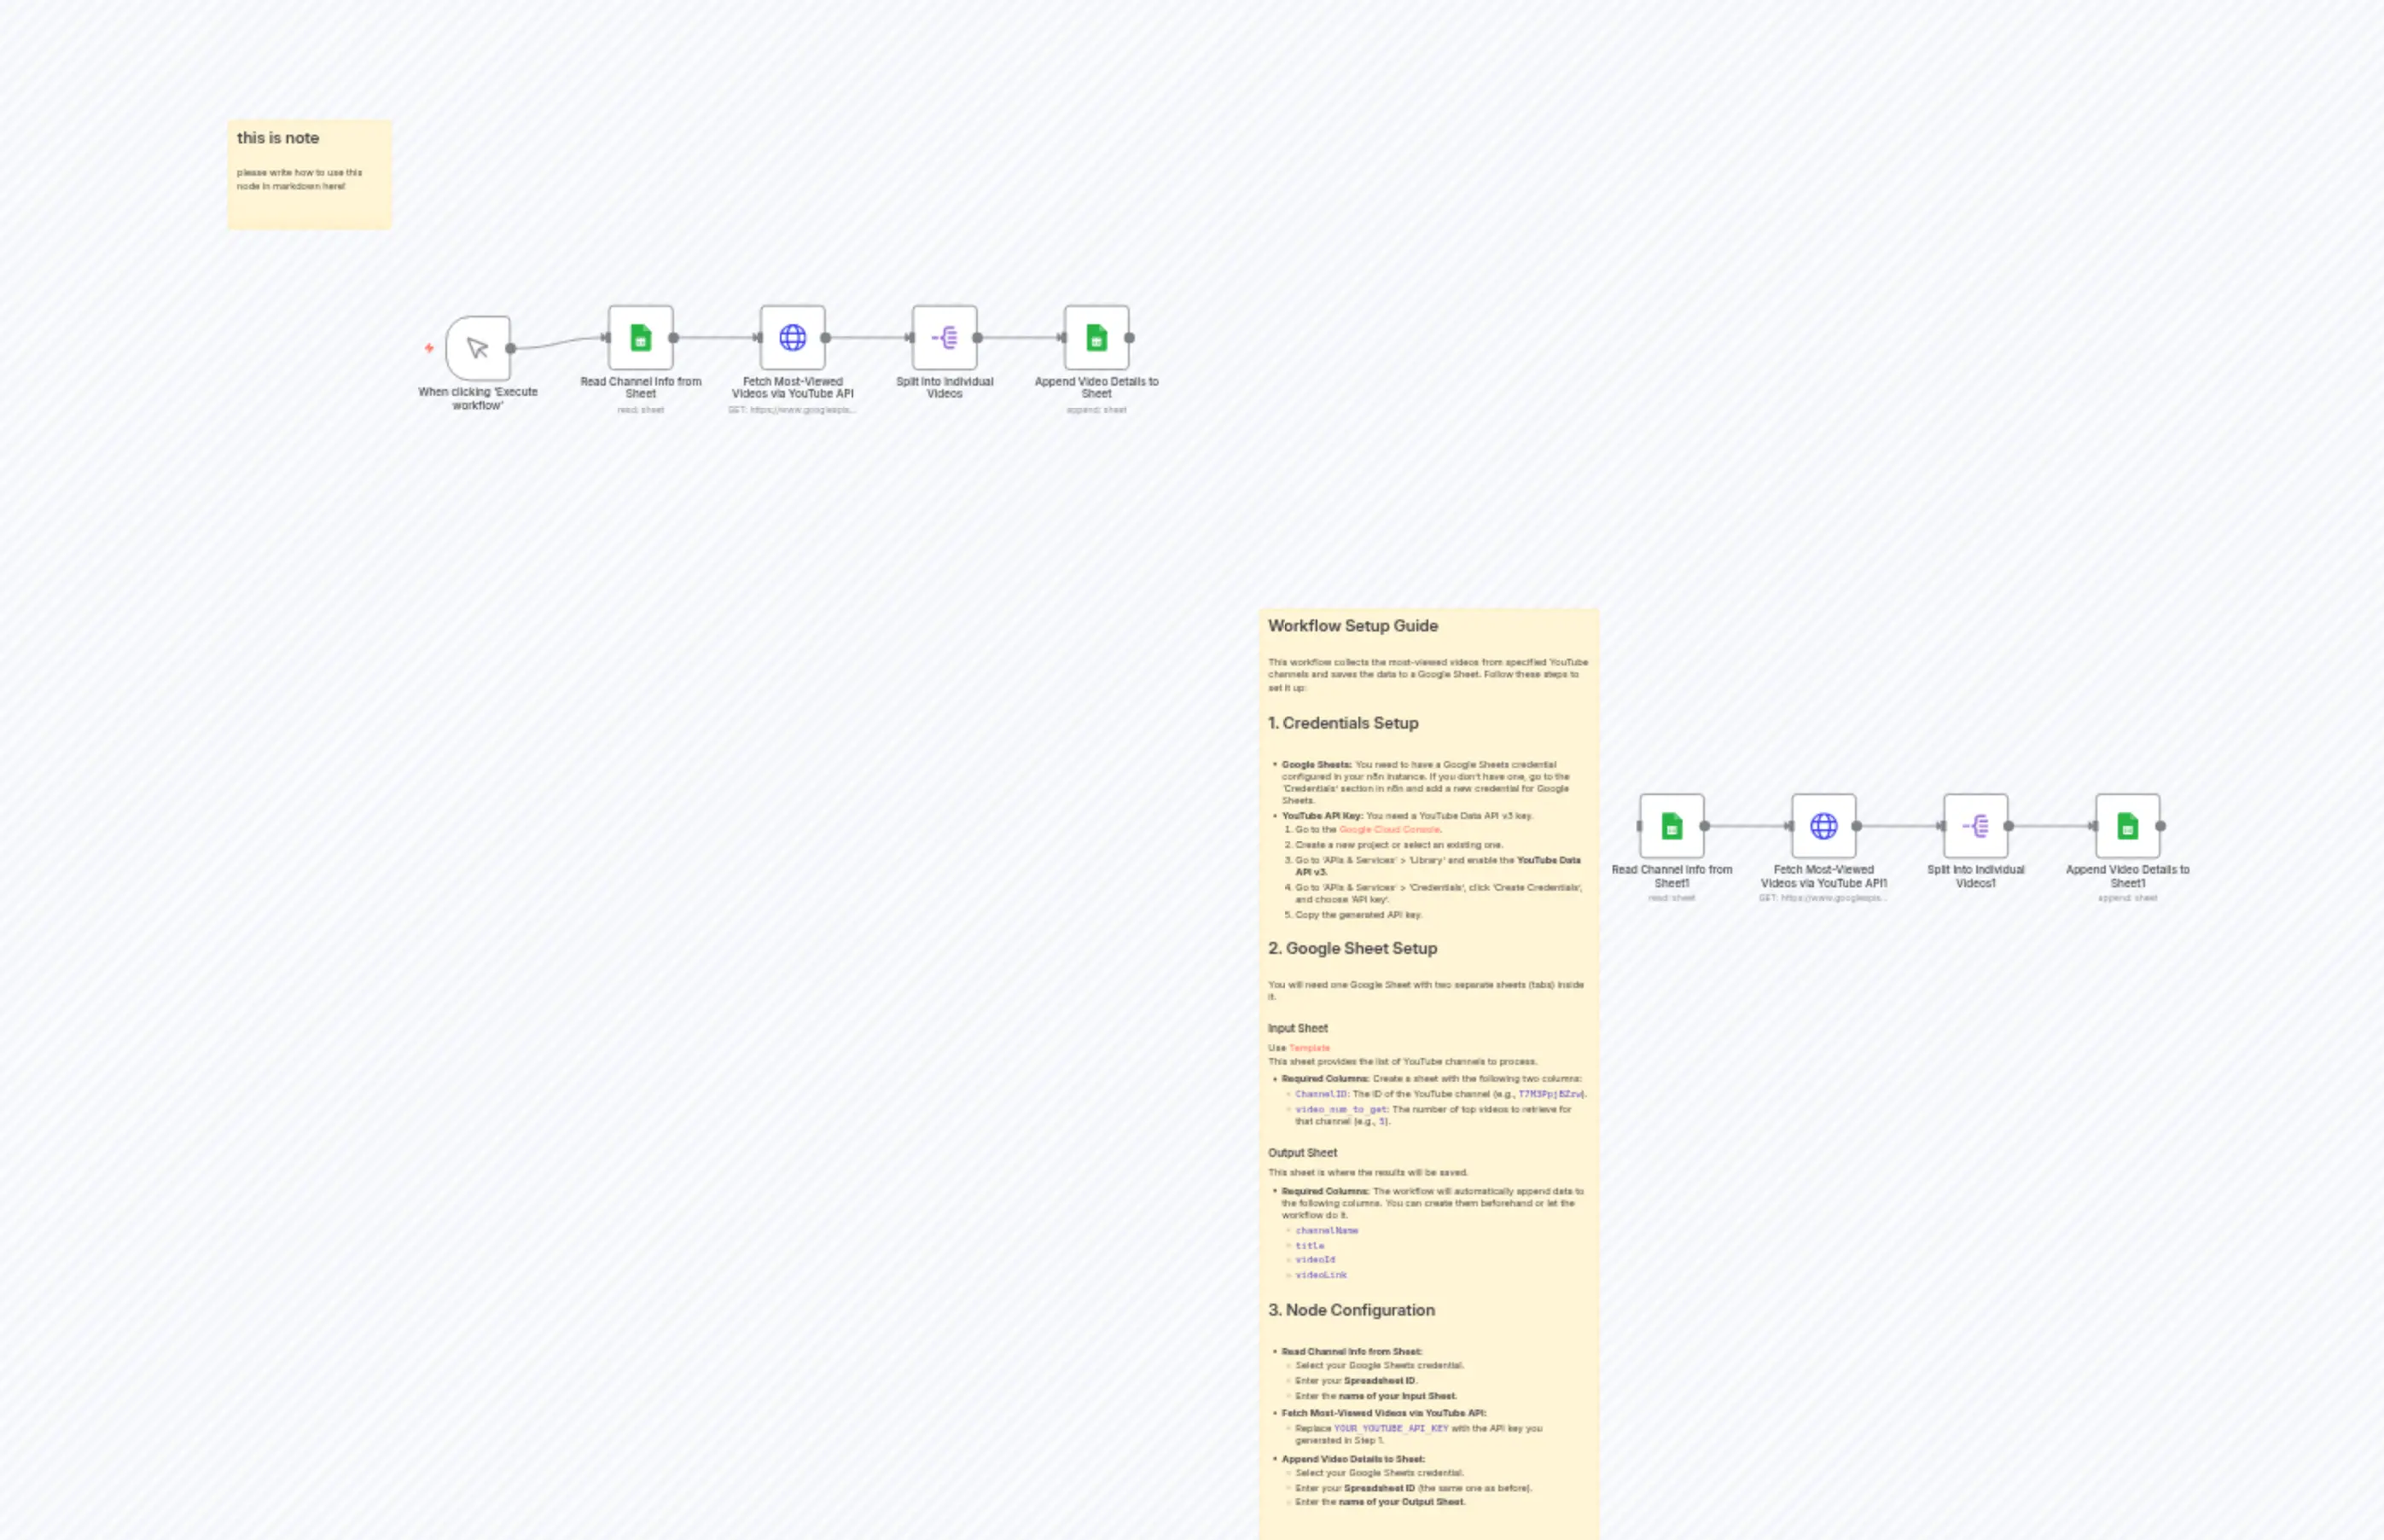Click the 'Workflow Setup Guide' sticky note heading
Viewport: 2384px width, 1540px height.
click(x=1352, y=626)
